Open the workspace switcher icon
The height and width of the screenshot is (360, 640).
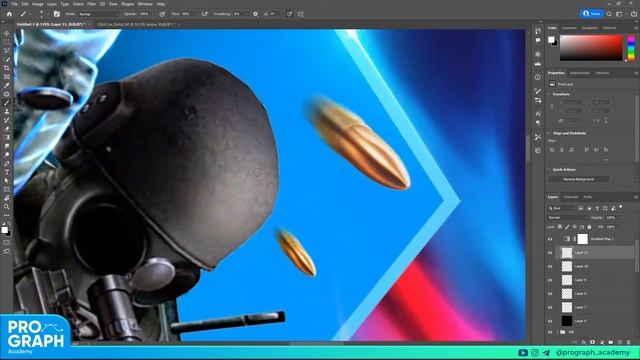pyautogui.click(x=620, y=14)
